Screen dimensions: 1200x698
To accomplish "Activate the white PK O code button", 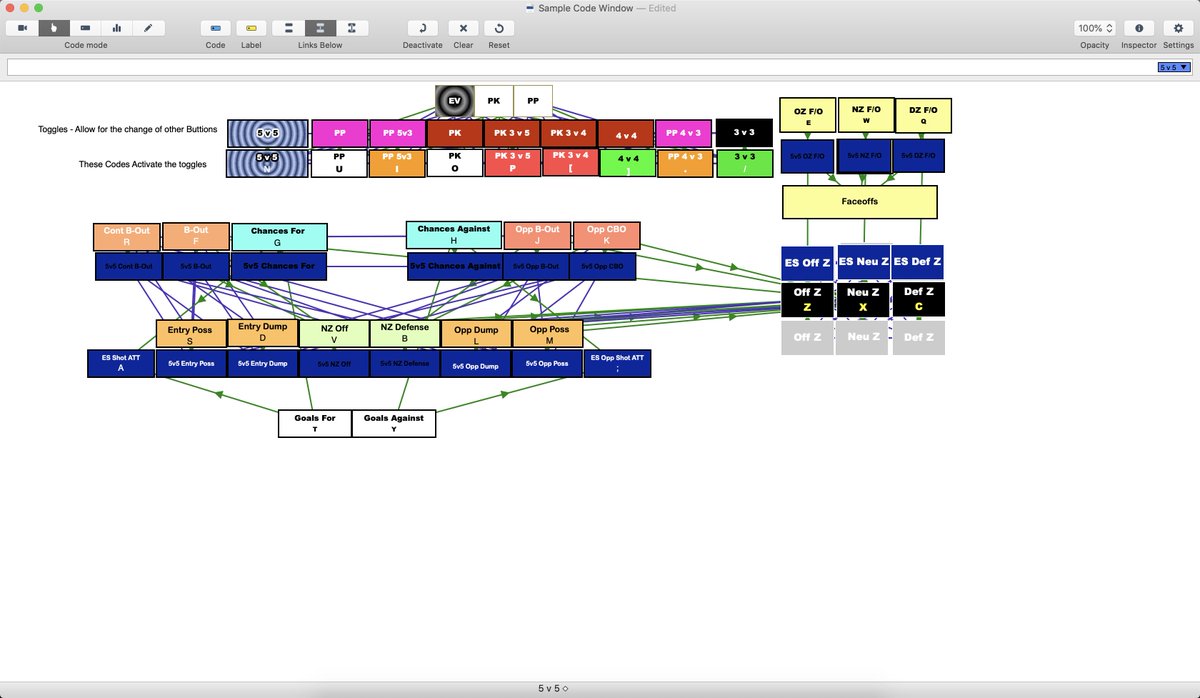I will (455, 163).
